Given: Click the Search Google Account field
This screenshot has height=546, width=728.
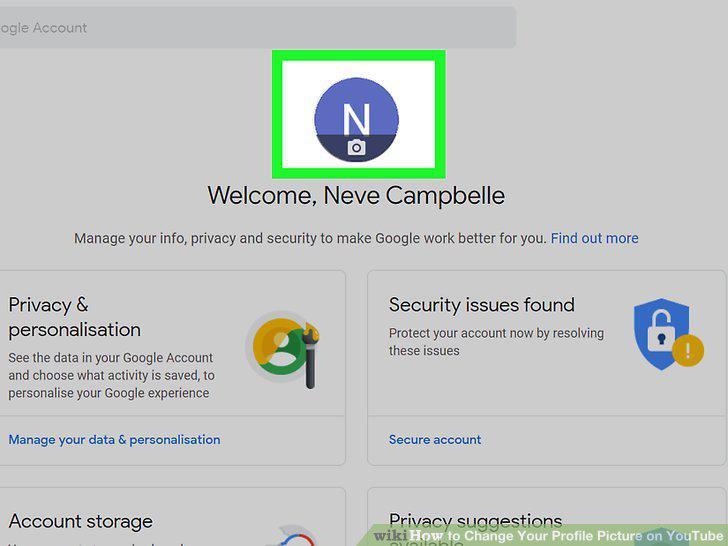Looking at the screenshot, I should click(x=257, y=28).
